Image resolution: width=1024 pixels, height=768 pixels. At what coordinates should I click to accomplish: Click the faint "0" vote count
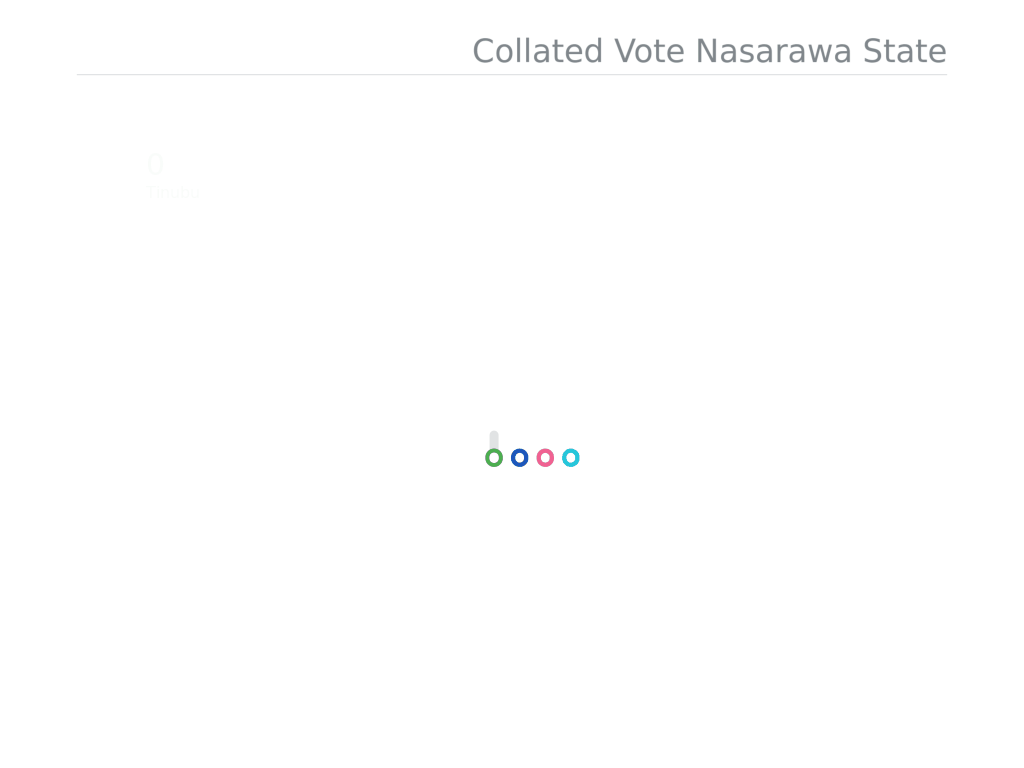155,165
